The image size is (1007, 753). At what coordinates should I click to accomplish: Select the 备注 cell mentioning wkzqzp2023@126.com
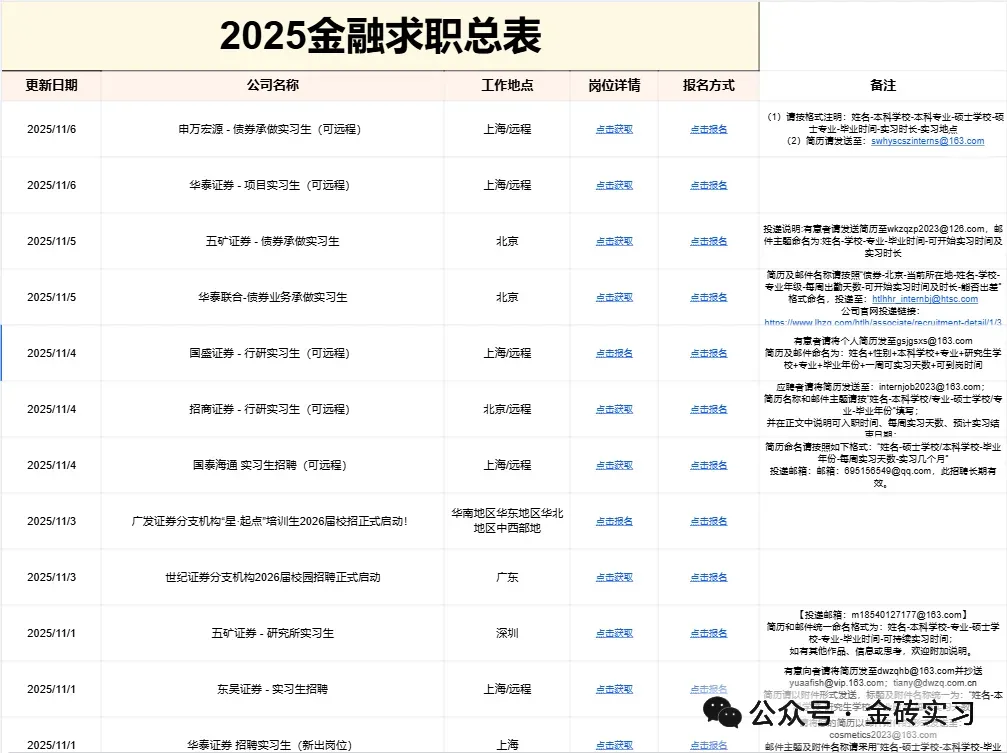pos(883,241)
